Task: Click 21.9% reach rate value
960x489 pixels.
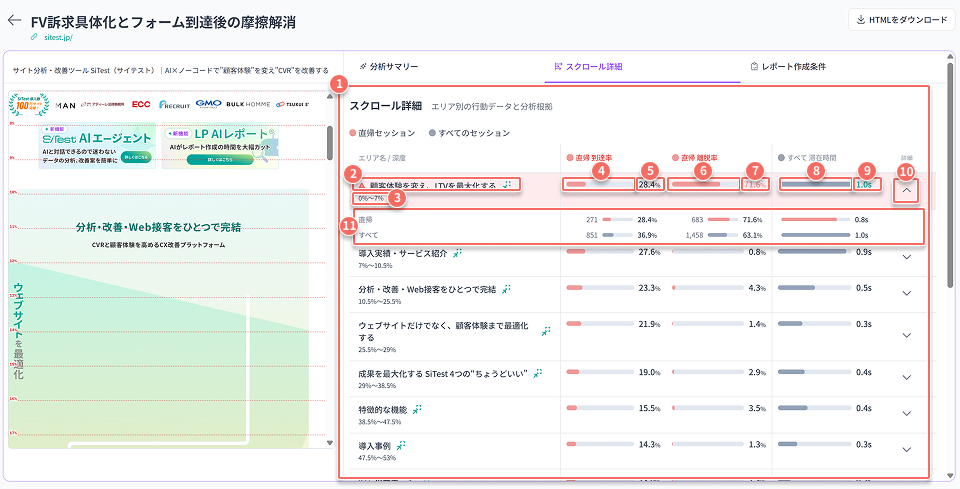Action: 649,324
